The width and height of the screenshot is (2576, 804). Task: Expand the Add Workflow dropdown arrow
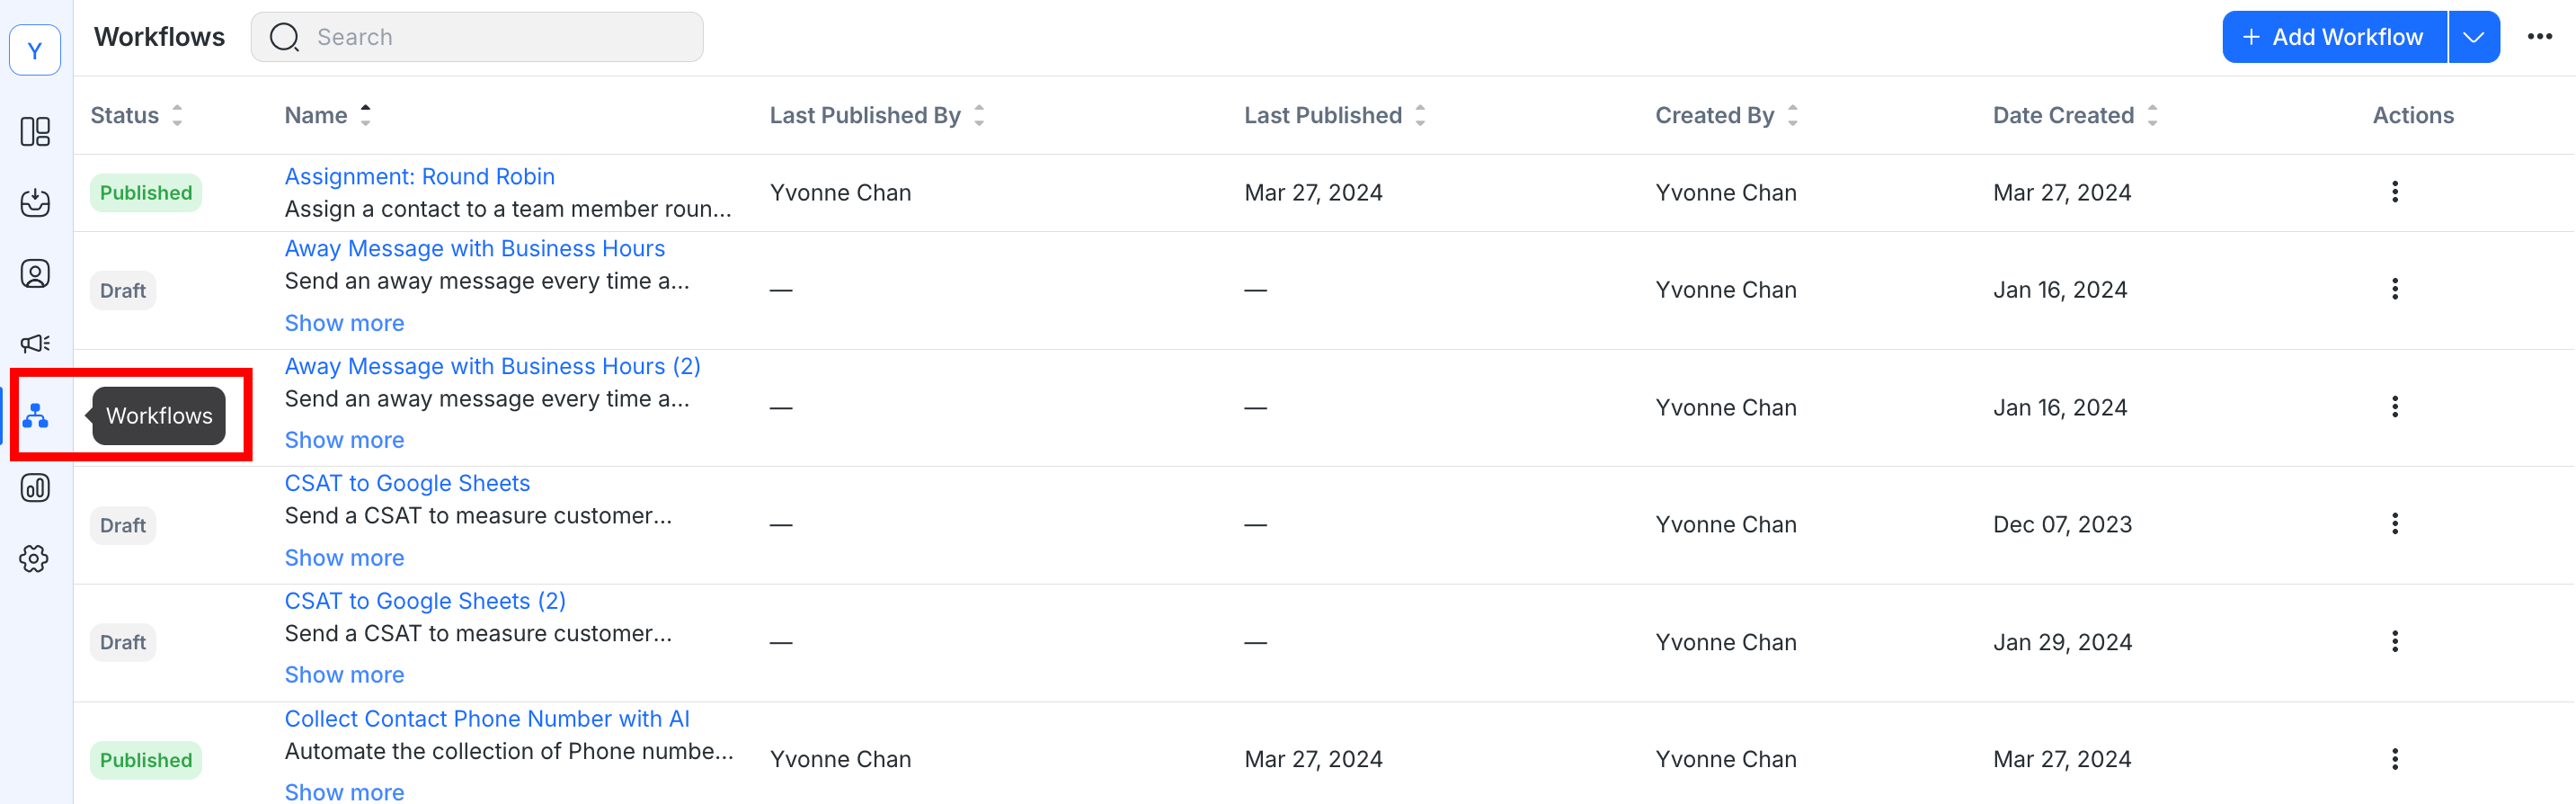click(x=2473, y=37)
